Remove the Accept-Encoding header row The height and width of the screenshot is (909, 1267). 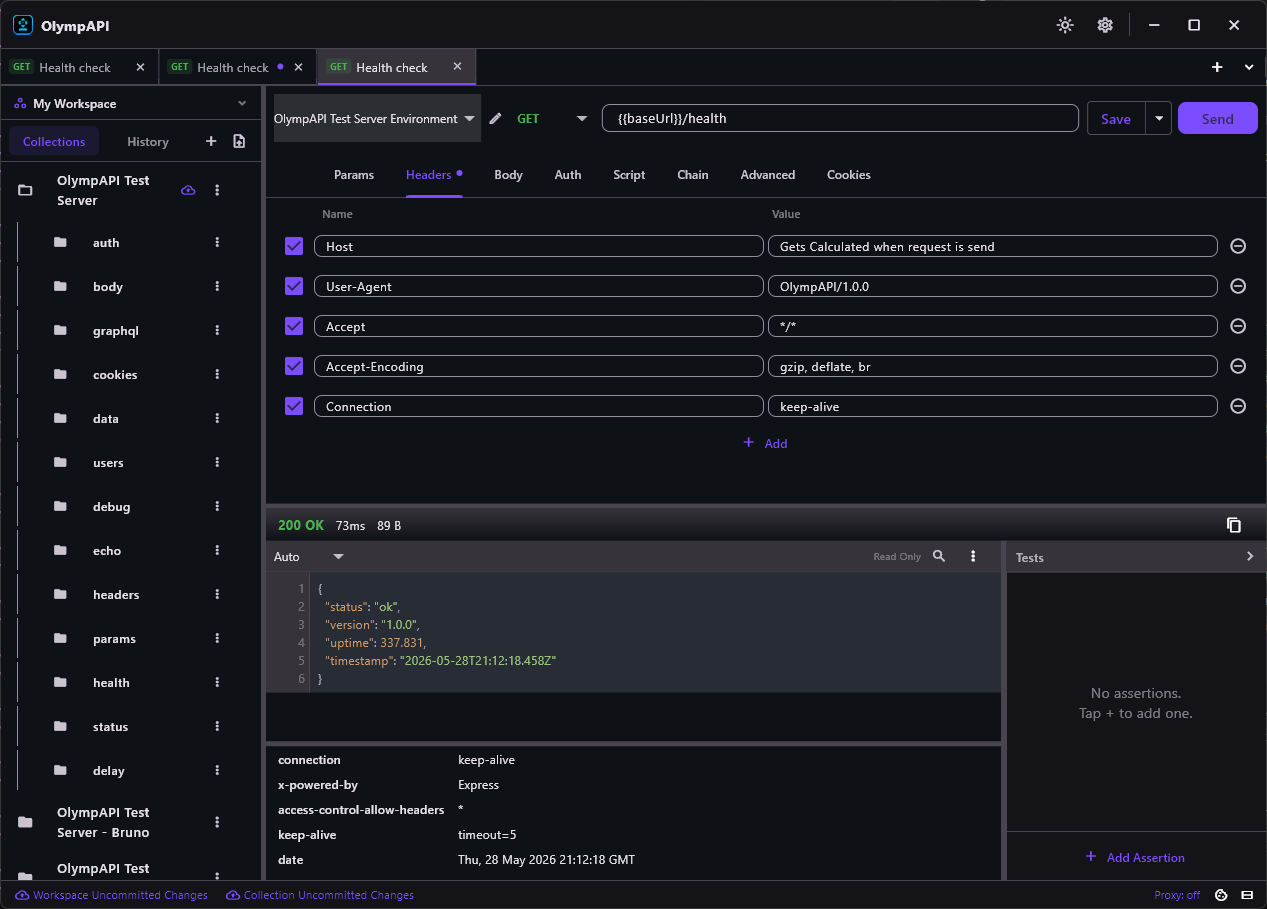tap(1238, 366)
